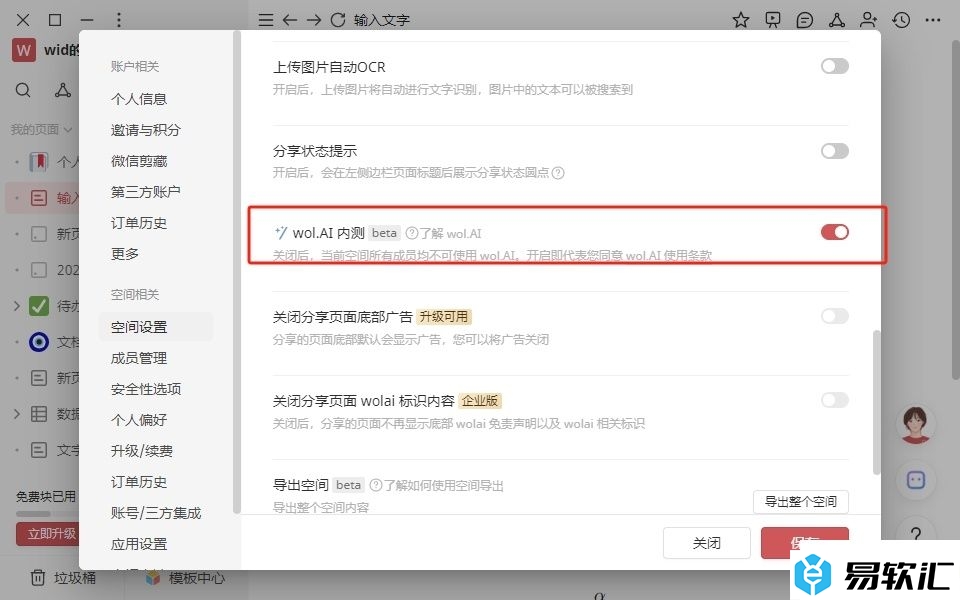Click the avatar portrait on the right edge
The height and width of the screenshot is (600, 960).
pos(916,424)
